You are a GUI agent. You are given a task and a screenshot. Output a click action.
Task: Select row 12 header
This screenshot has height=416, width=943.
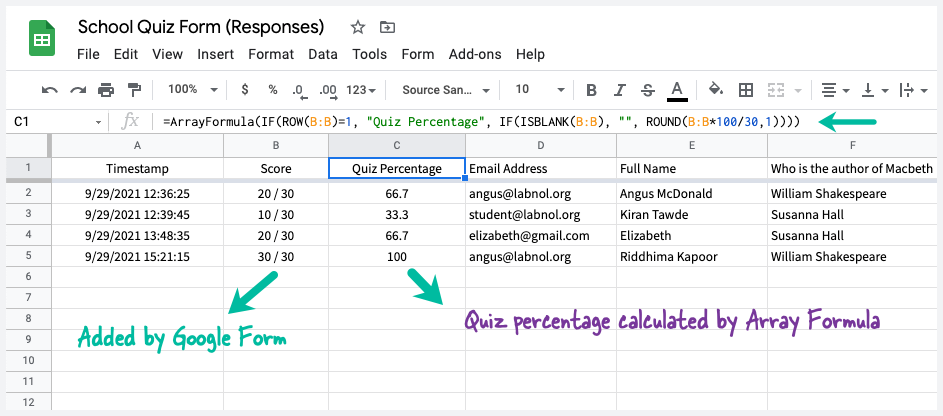29,402
